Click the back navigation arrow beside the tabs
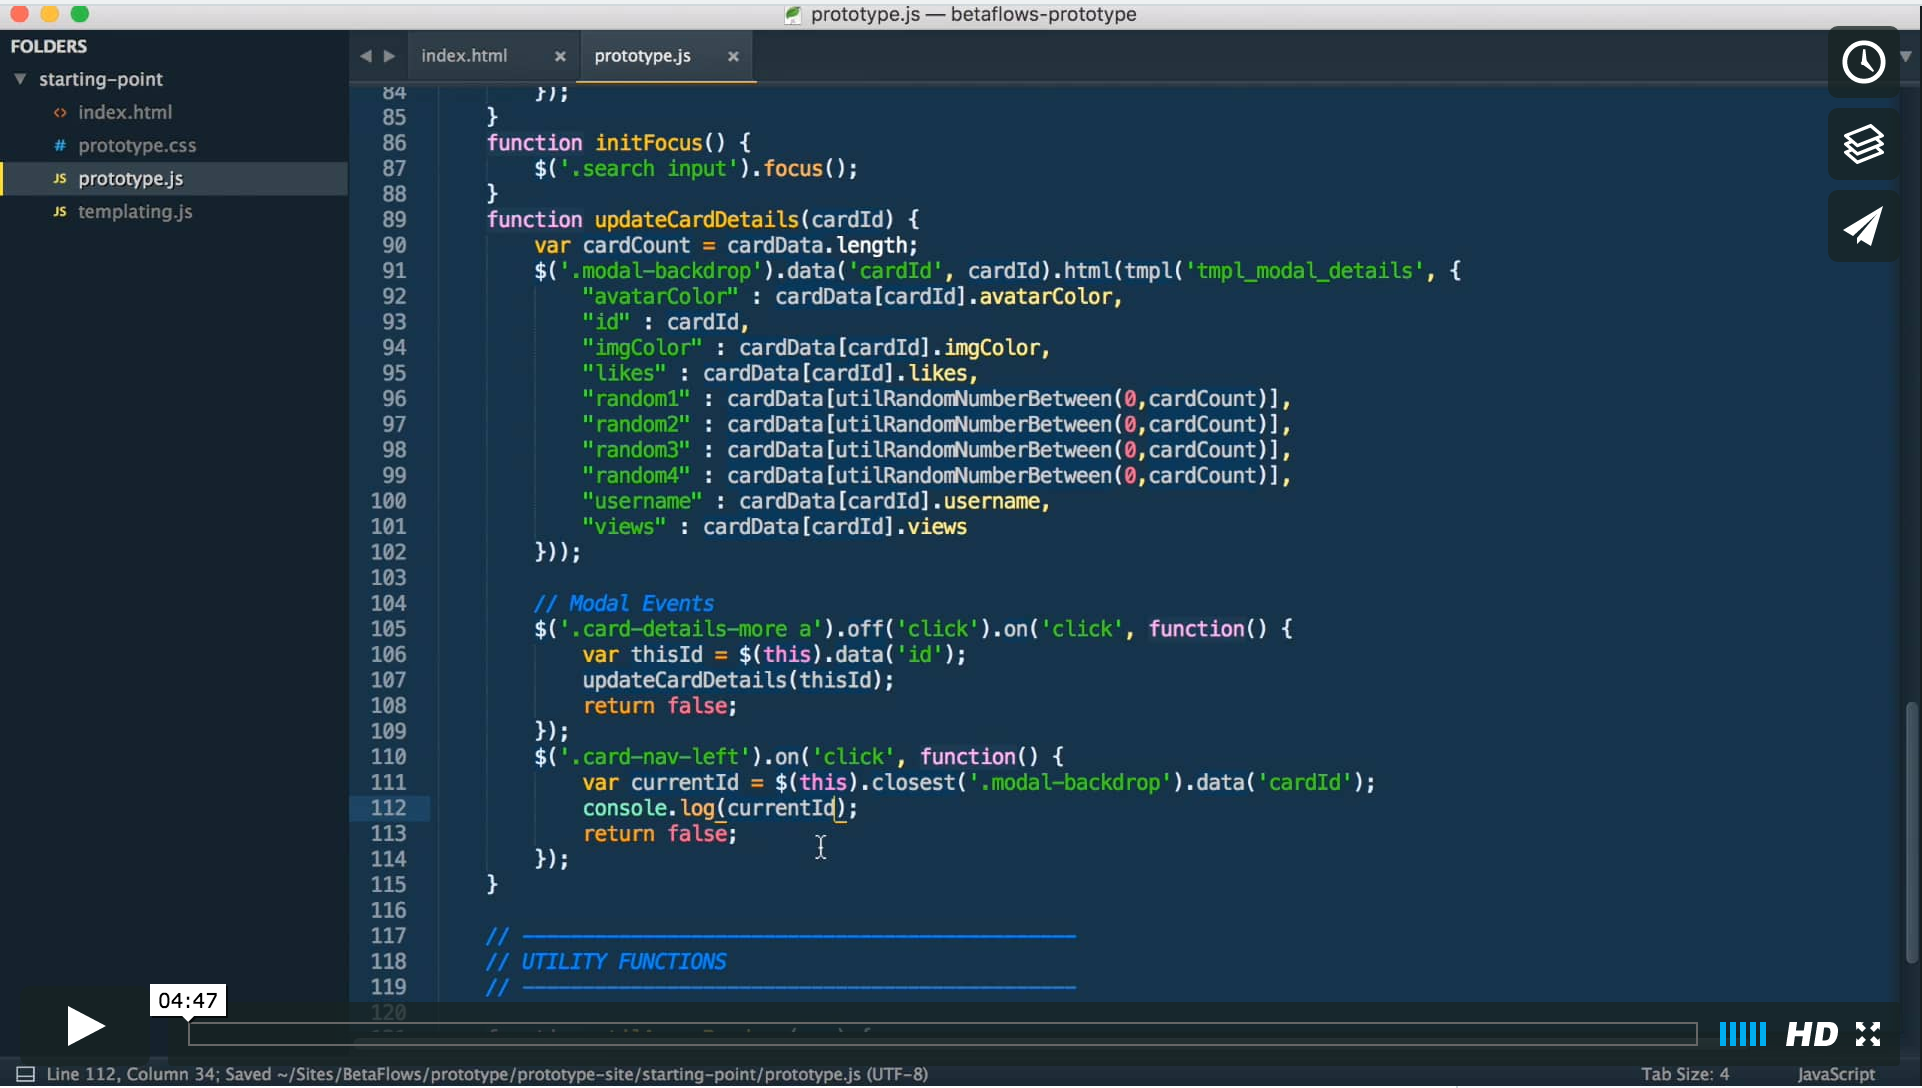1922x1088 pixels. pos(365,56)
